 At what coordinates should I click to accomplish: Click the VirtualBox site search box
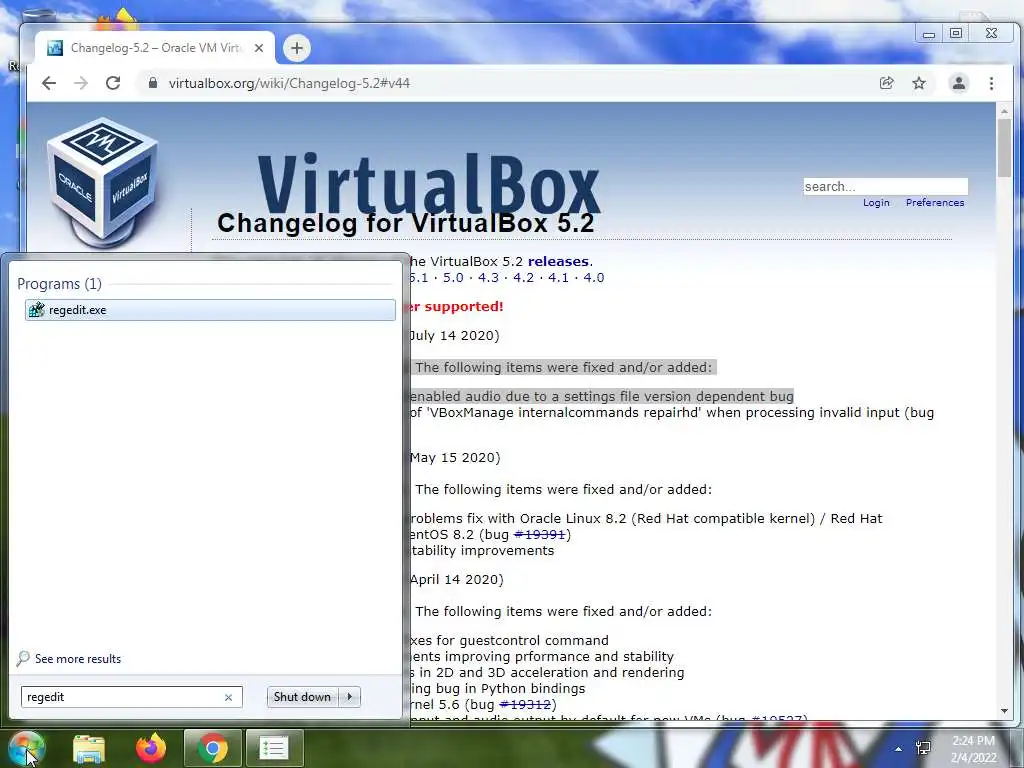tap(886, 186)
